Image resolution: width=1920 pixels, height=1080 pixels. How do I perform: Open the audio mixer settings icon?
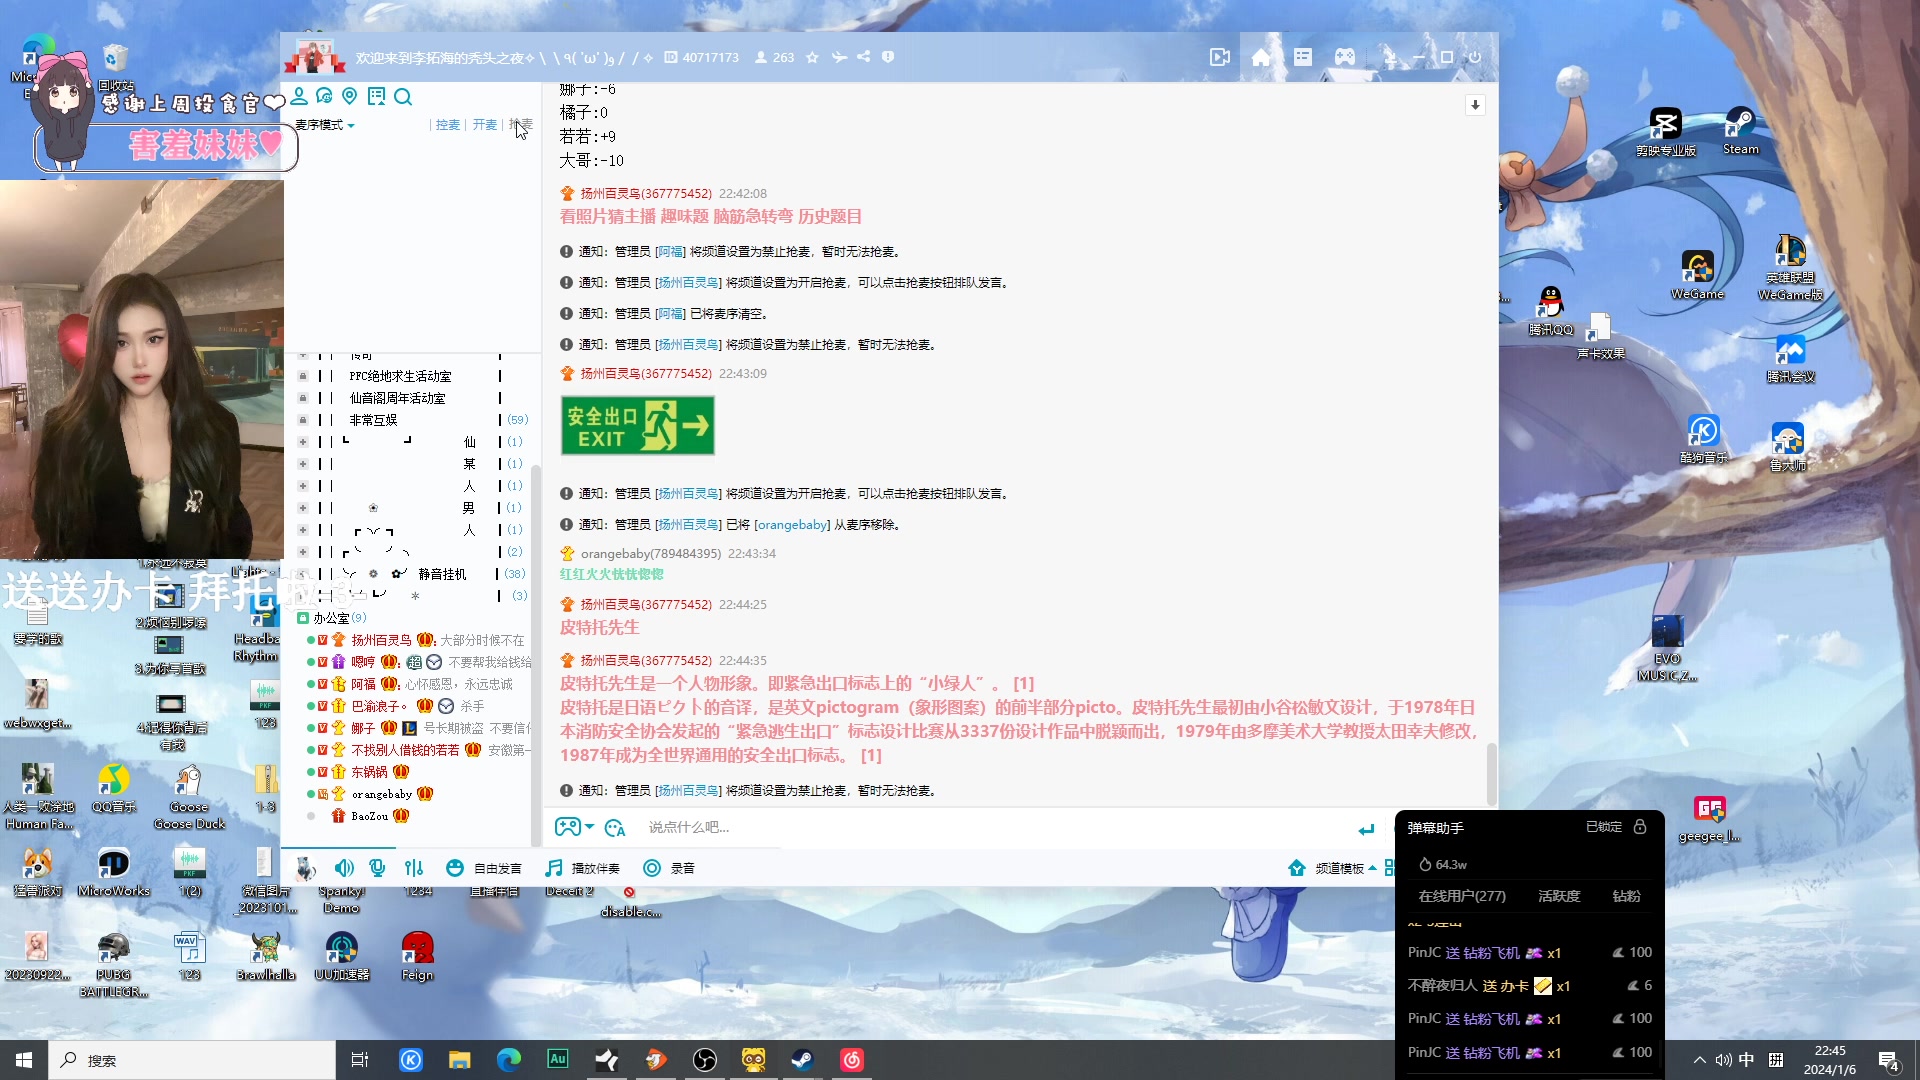(414, 868)
